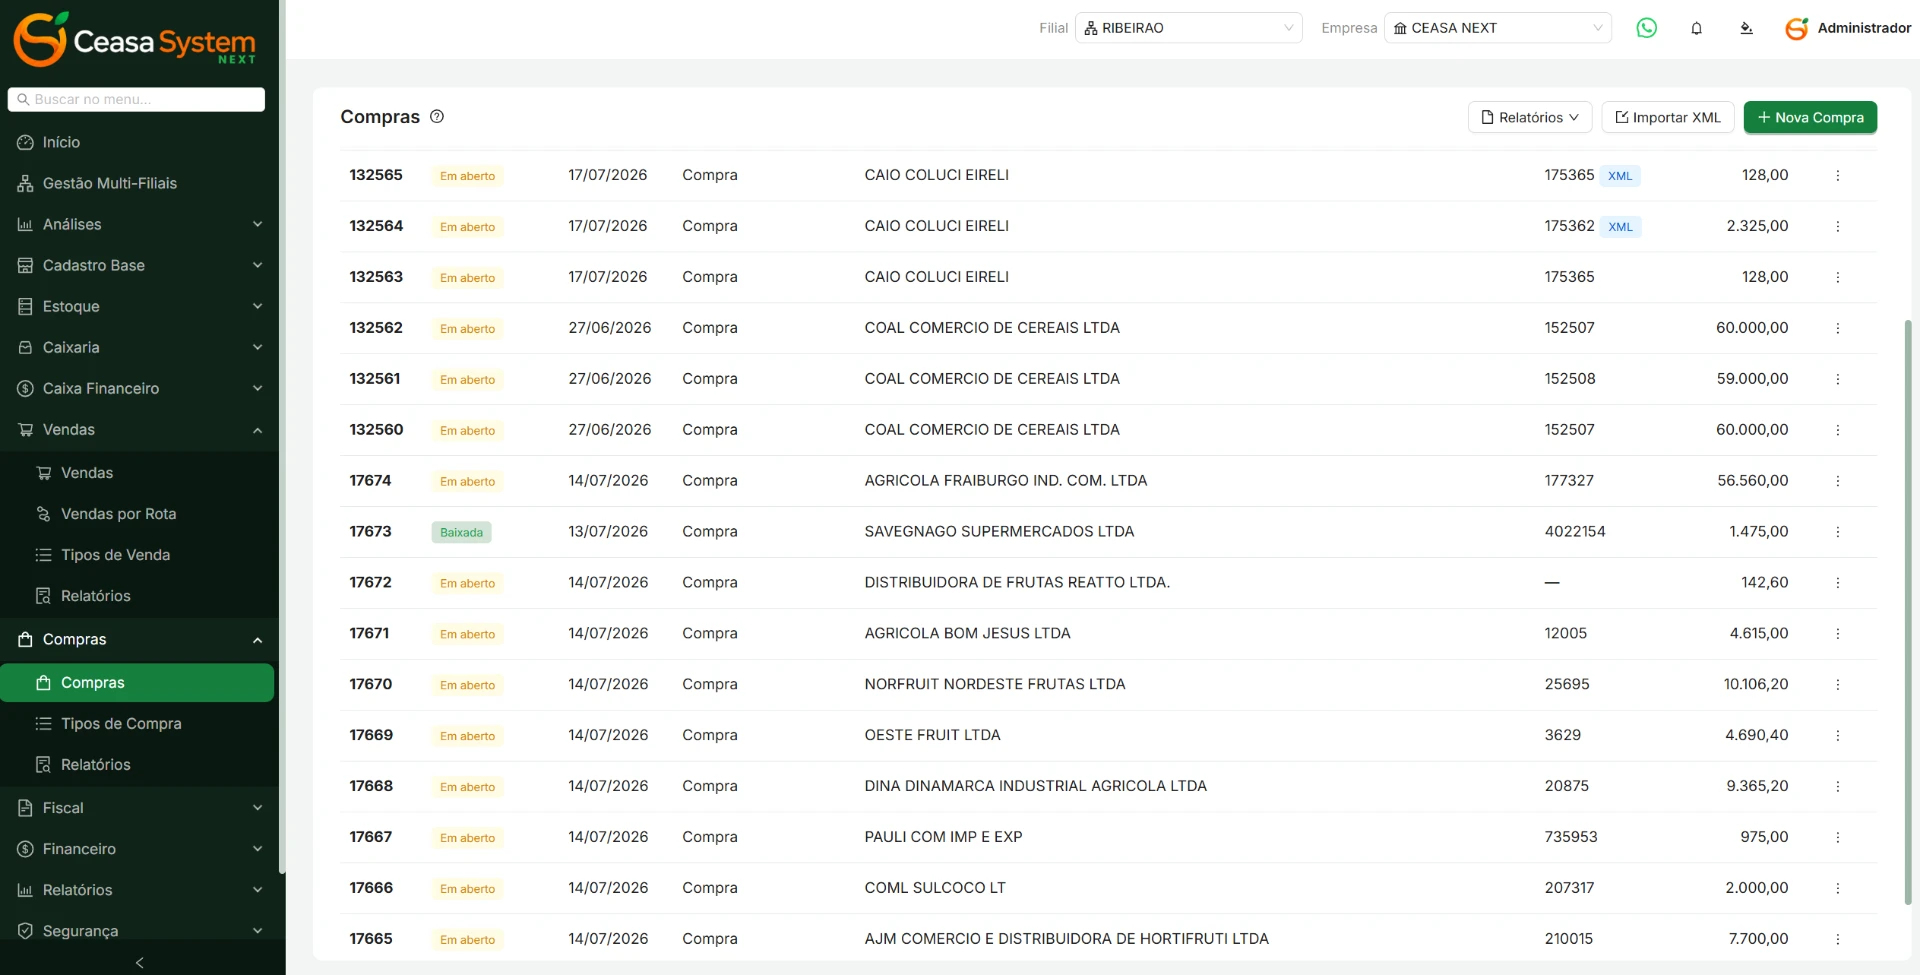This screenshot has height=975, width=1920.
Task: Open row actions menu for purchase 132564
Action: tap(1837, 226)
